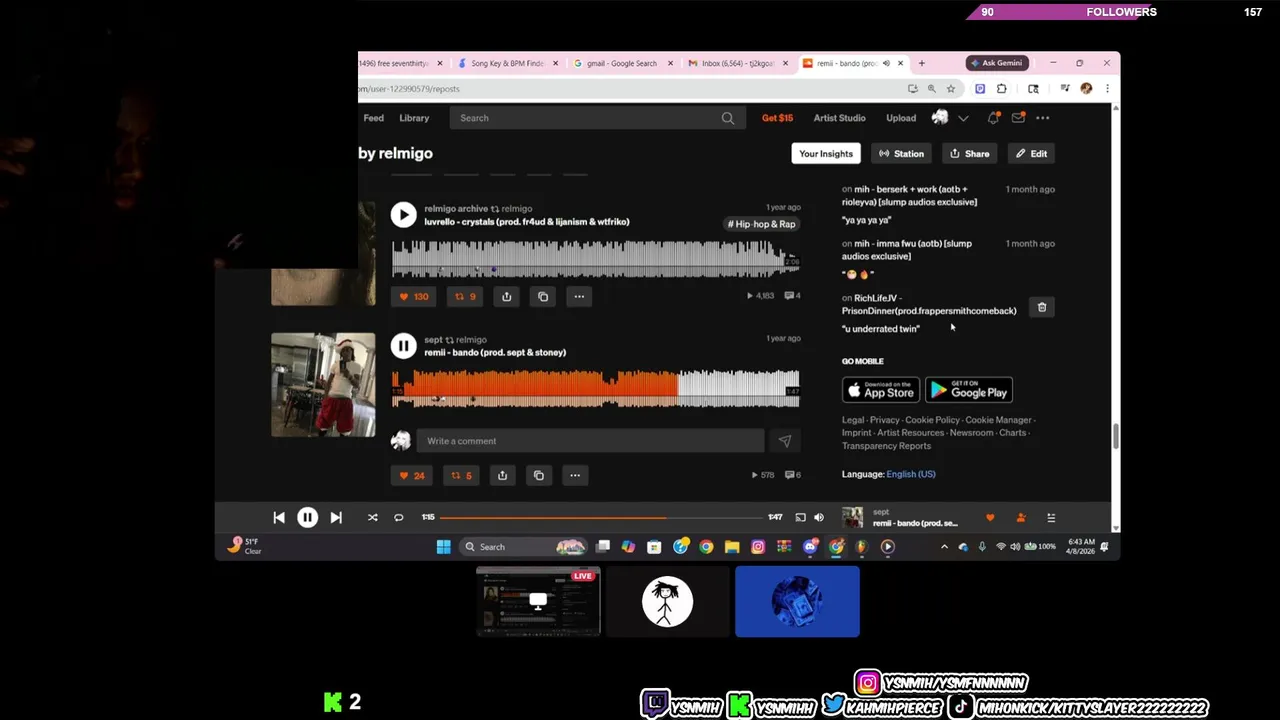Mute the player volume speaker icon
This screenshot has height=720, width=1280.
(819, 517)
